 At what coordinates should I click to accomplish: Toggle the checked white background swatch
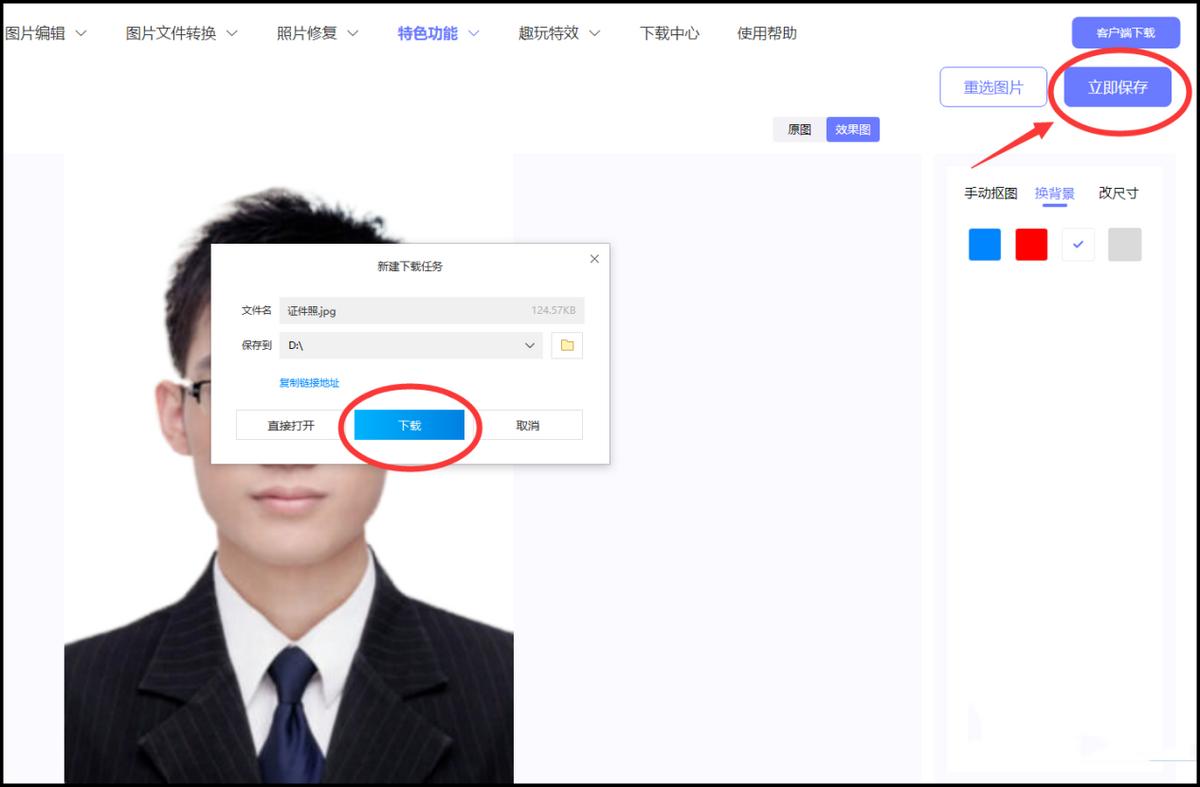[1078, 244]
